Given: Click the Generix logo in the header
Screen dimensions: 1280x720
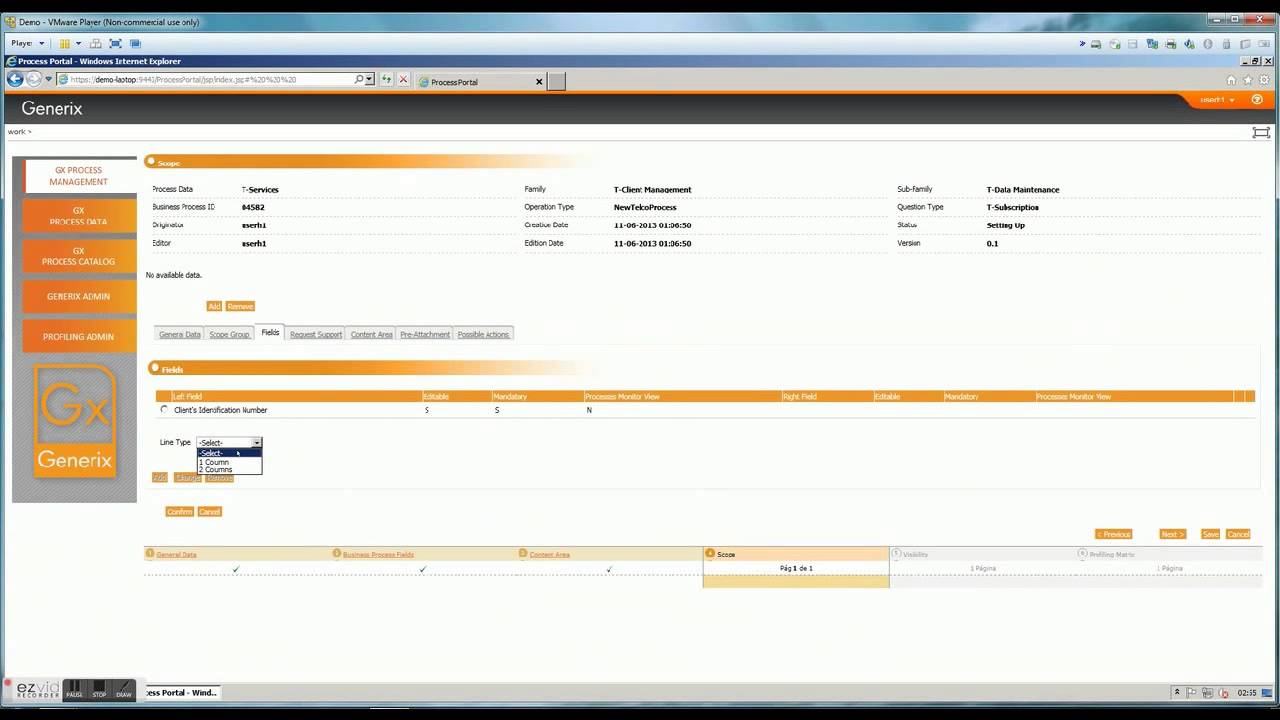Looking at the screenshot, I should coord(52,108).
